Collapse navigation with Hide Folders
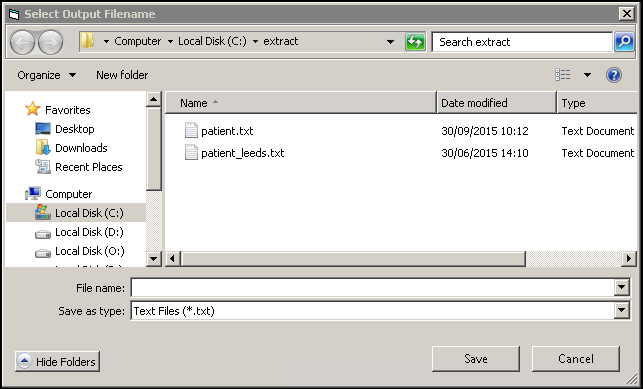643x389 pixels. [x=57, y=361]
